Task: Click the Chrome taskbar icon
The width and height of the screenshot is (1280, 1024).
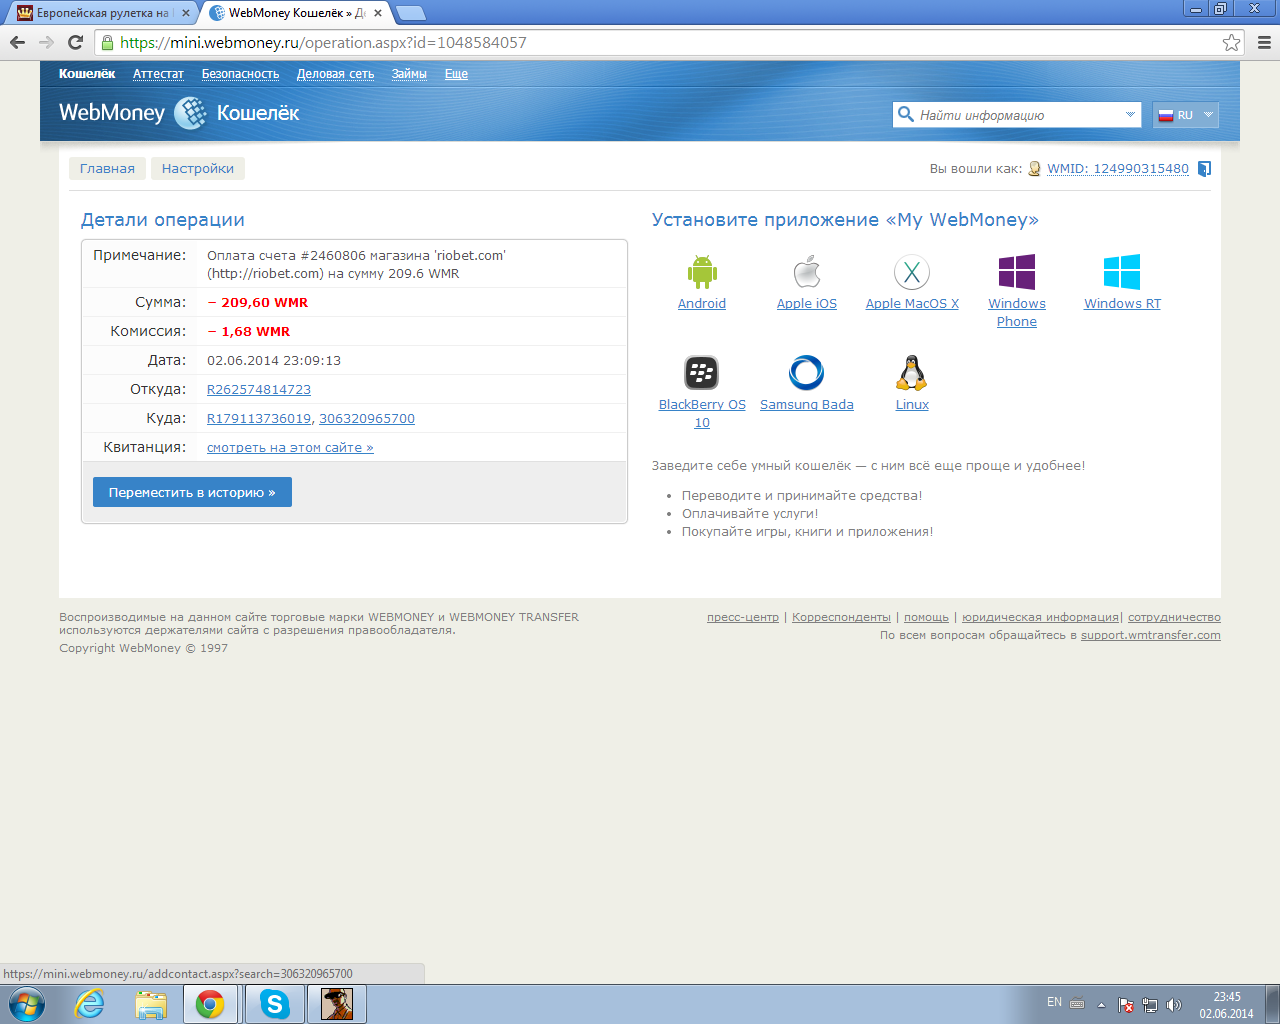Action: [210, 1004]
